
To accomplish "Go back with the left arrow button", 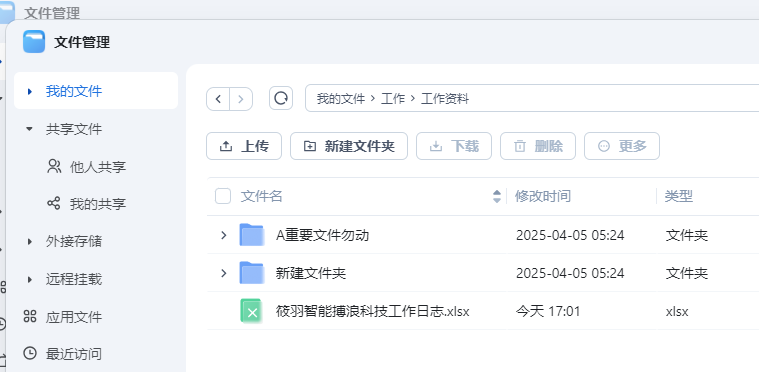I will [x=218, y=99].
